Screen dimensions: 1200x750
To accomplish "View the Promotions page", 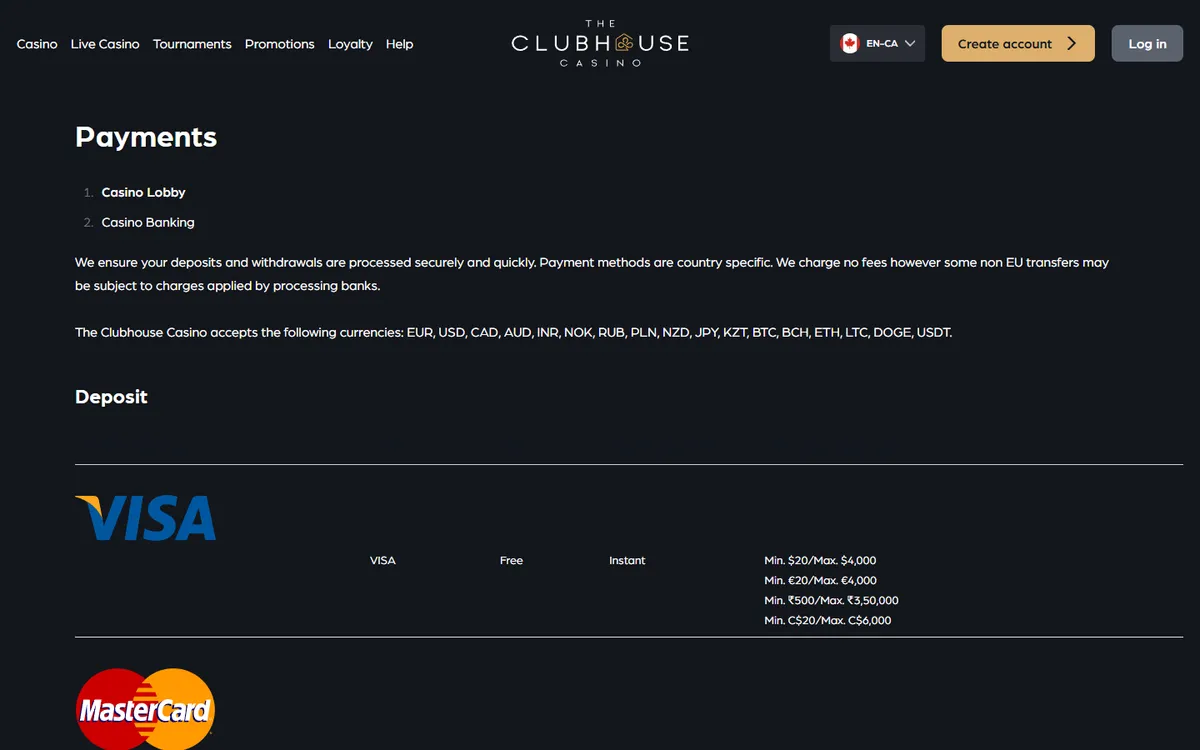I will (280, 44).
